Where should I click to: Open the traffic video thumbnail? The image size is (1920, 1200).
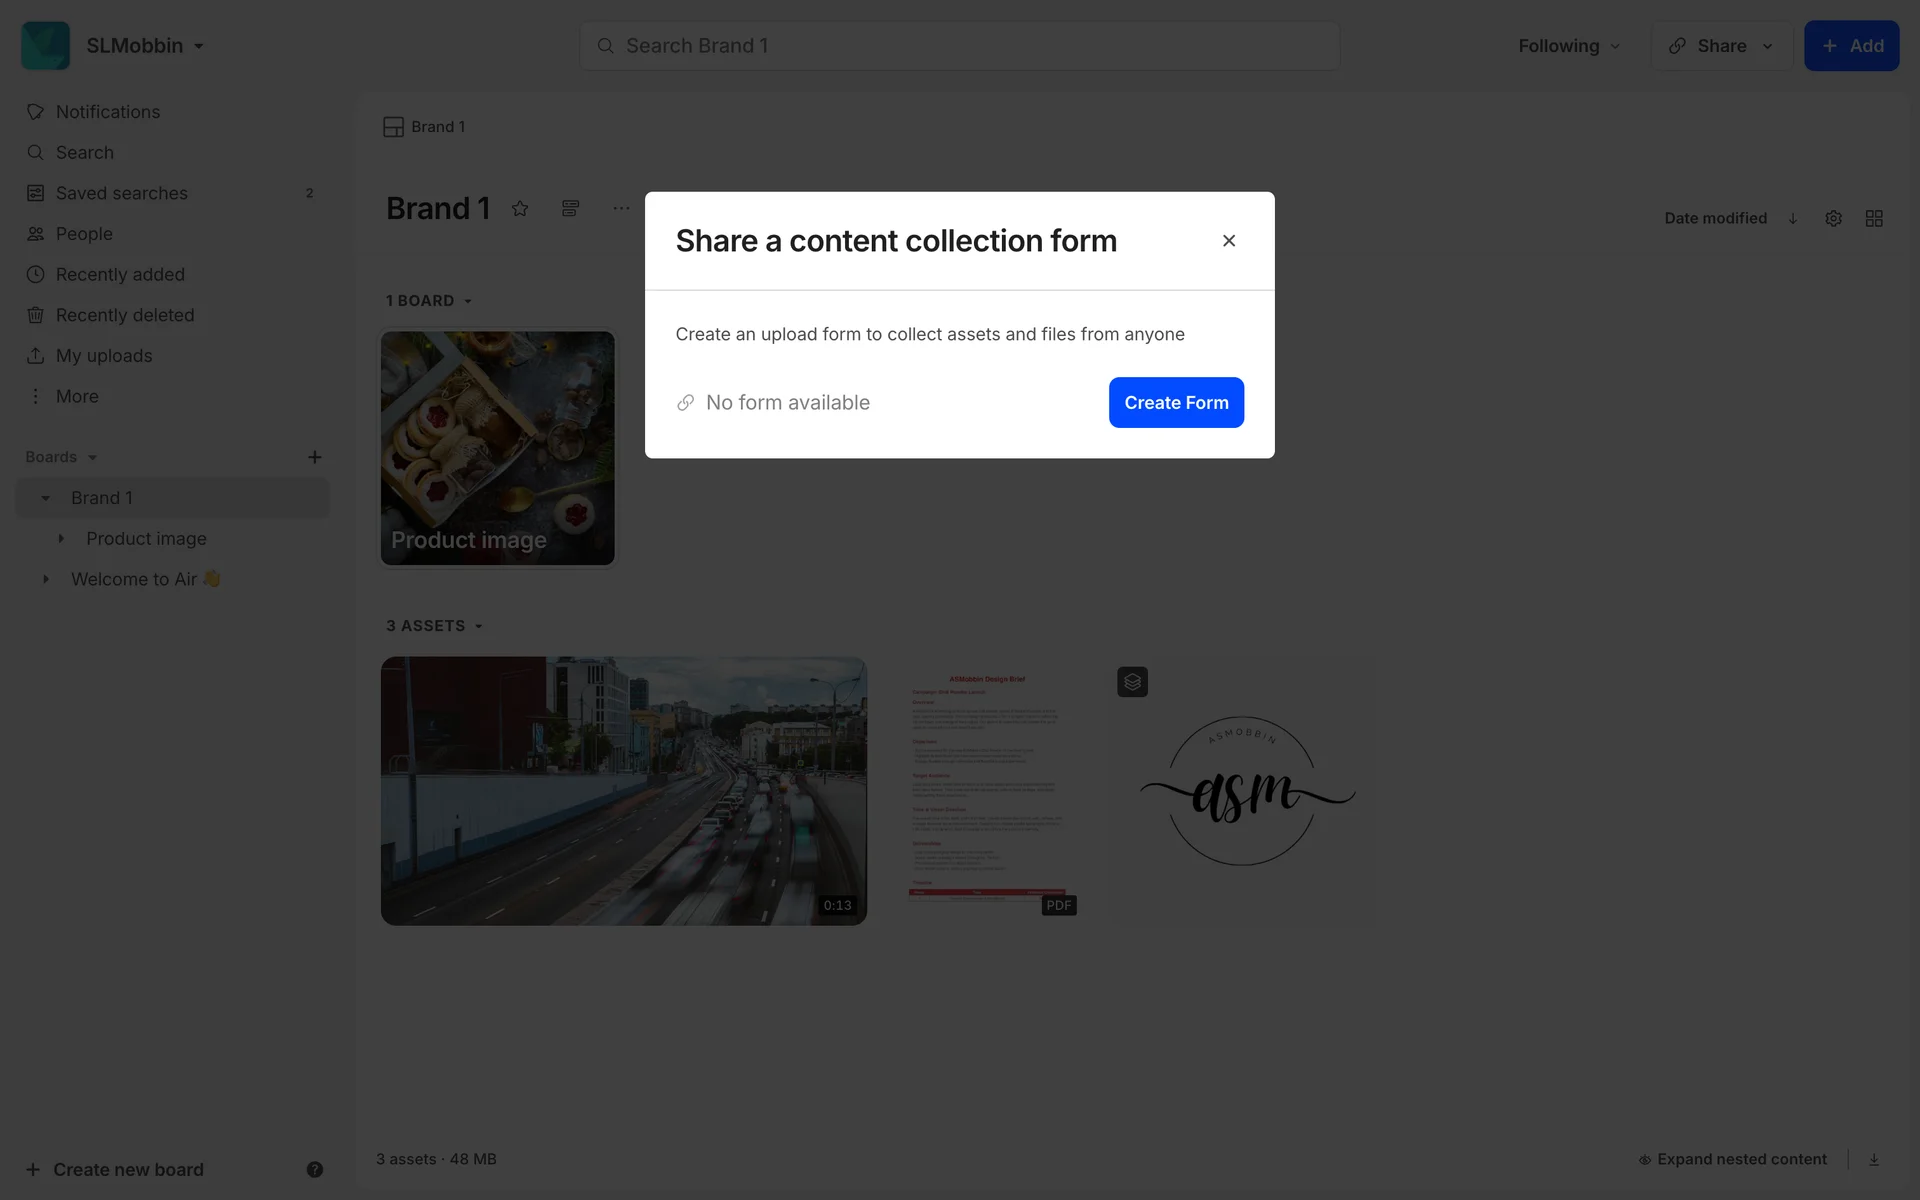[624, 790]
